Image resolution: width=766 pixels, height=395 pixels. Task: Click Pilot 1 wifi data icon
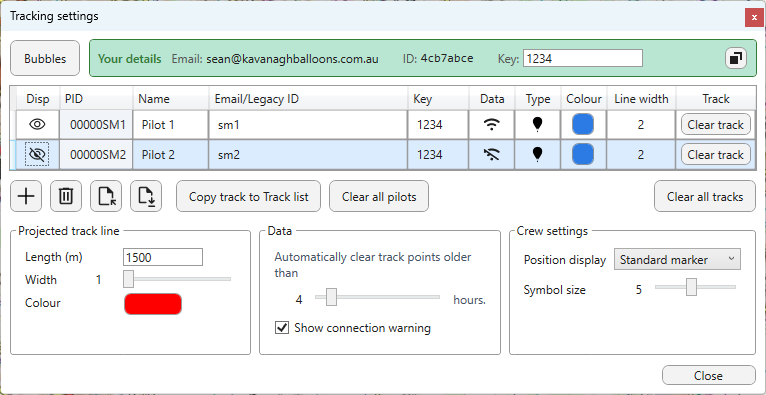(x=491, y=125)
